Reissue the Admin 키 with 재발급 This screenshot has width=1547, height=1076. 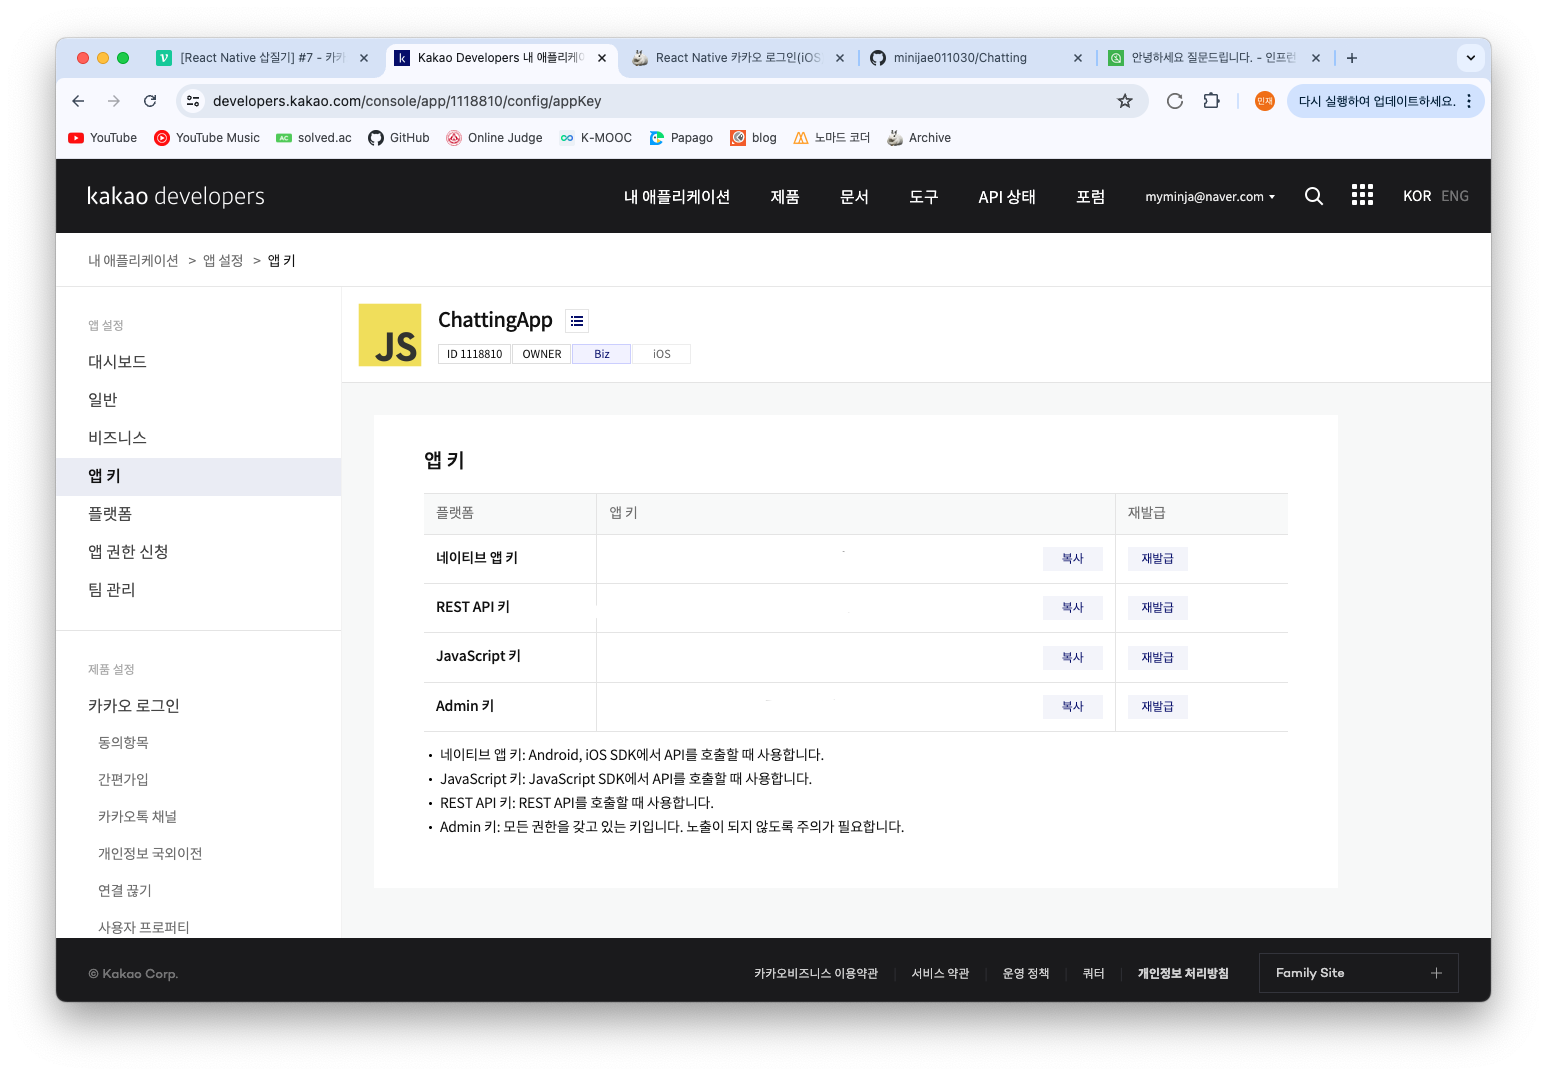1157,707
